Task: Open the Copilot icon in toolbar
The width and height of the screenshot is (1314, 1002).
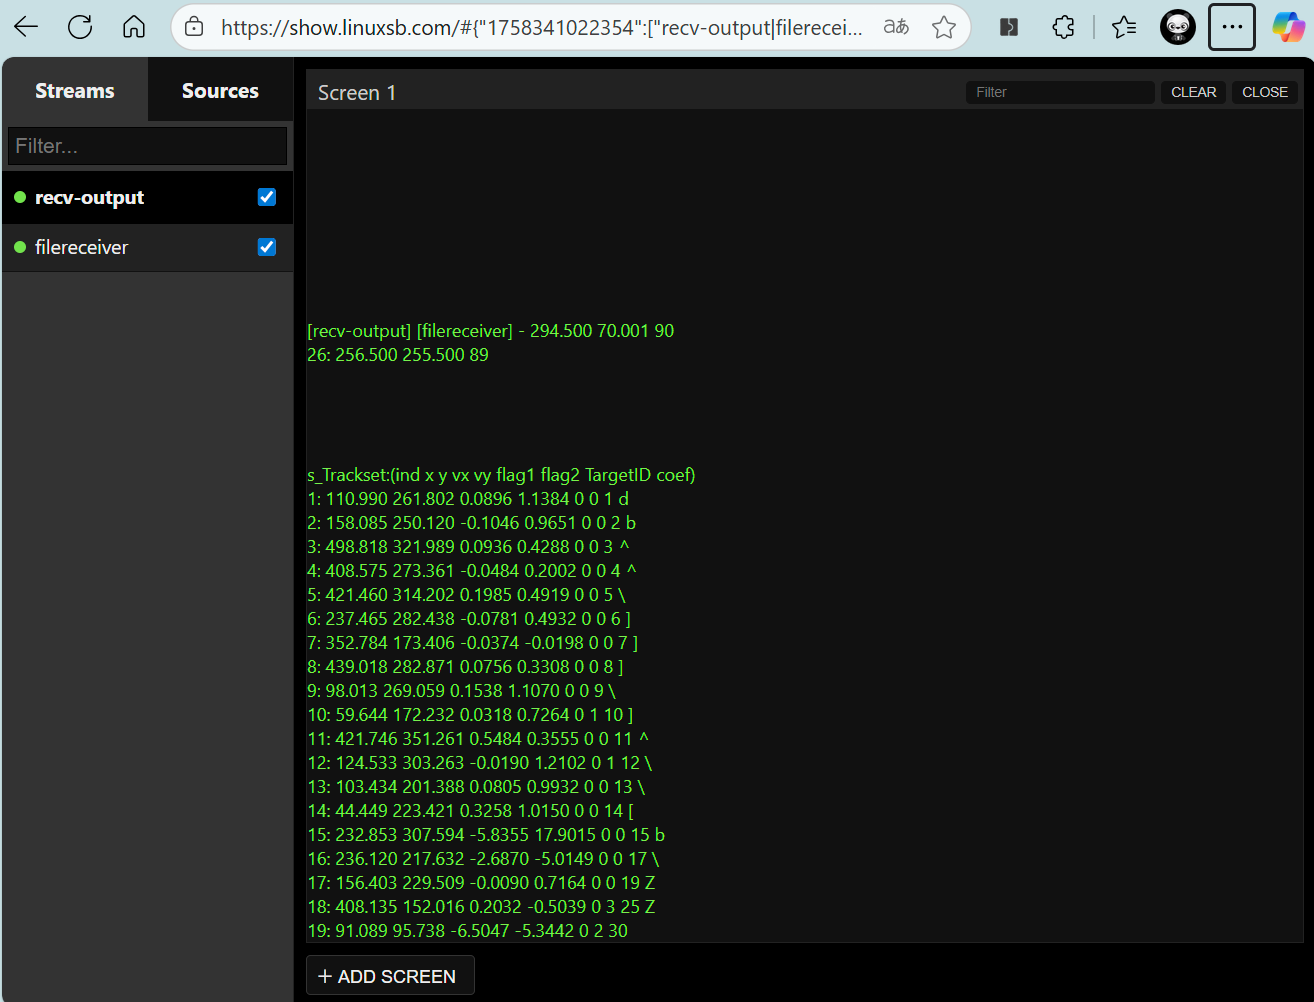Action: point(1287,28)
